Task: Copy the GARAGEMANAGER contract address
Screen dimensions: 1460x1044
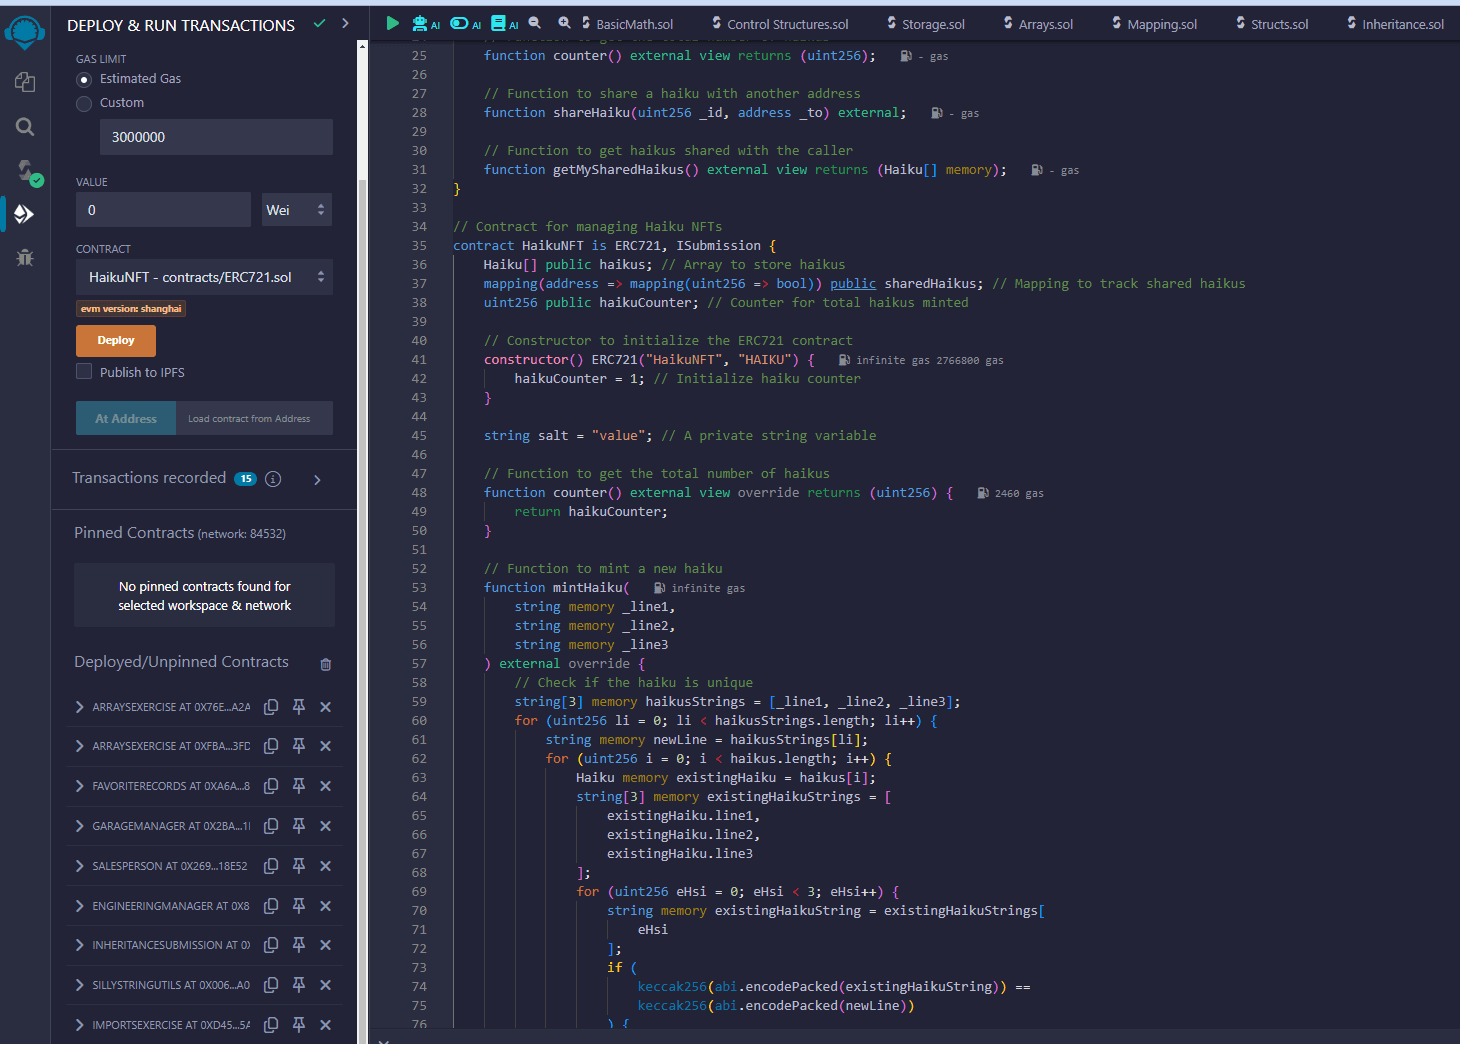Action: tap(271, 826)
